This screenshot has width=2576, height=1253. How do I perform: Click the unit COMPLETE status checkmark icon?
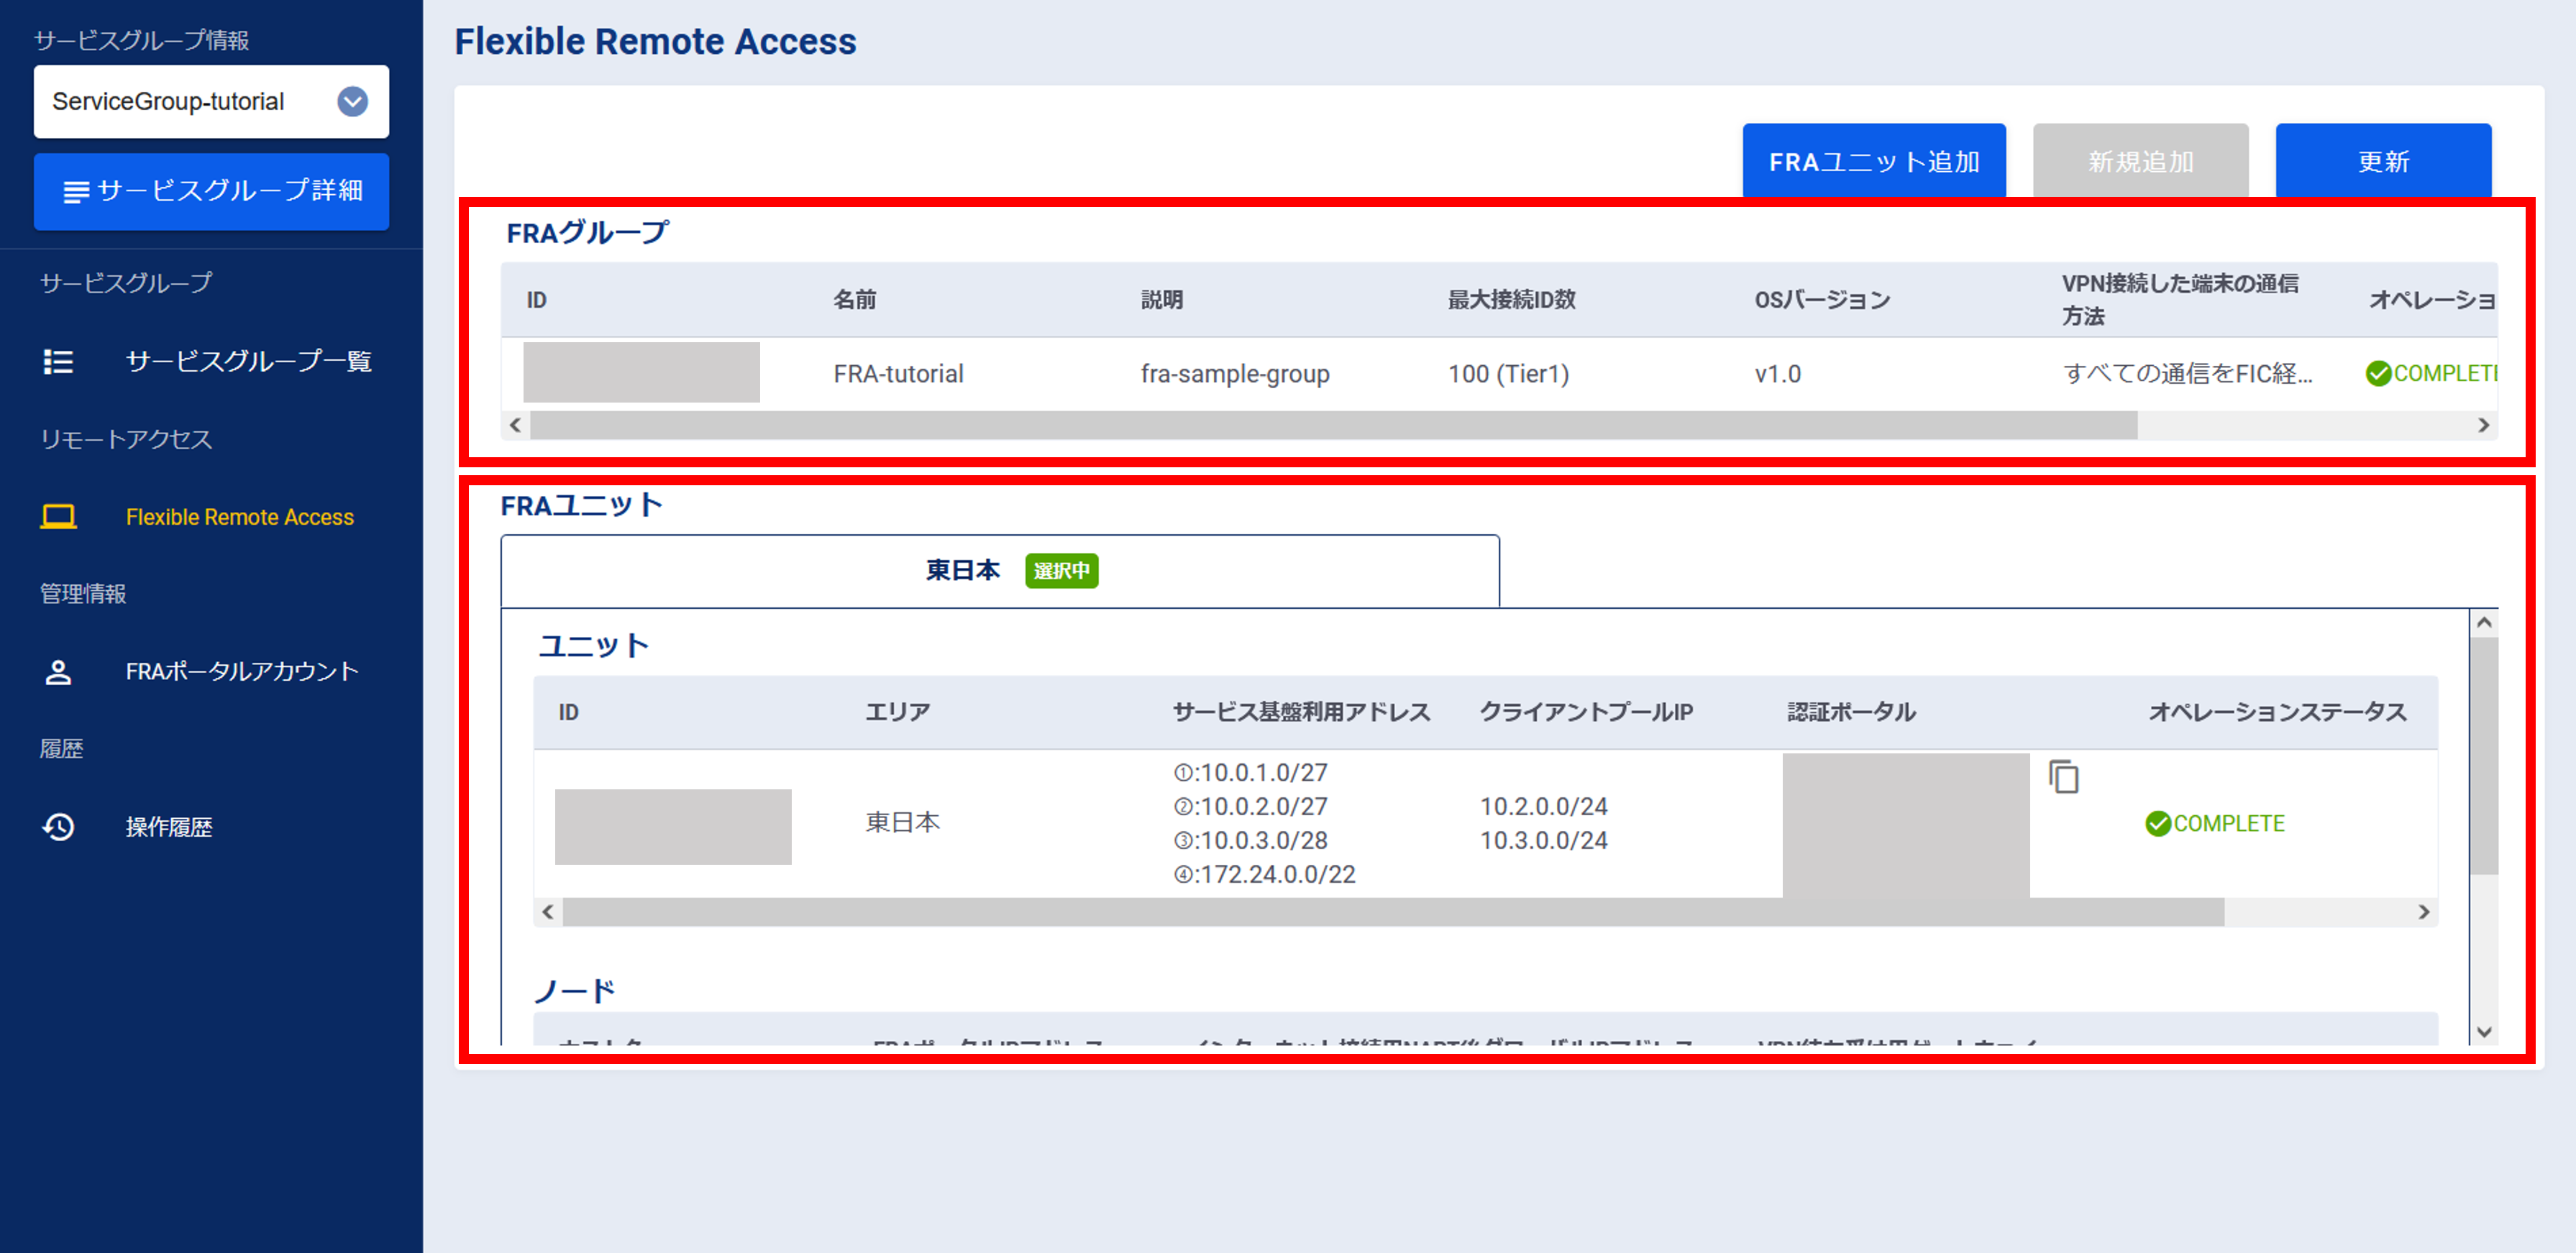coord(2158,823)
